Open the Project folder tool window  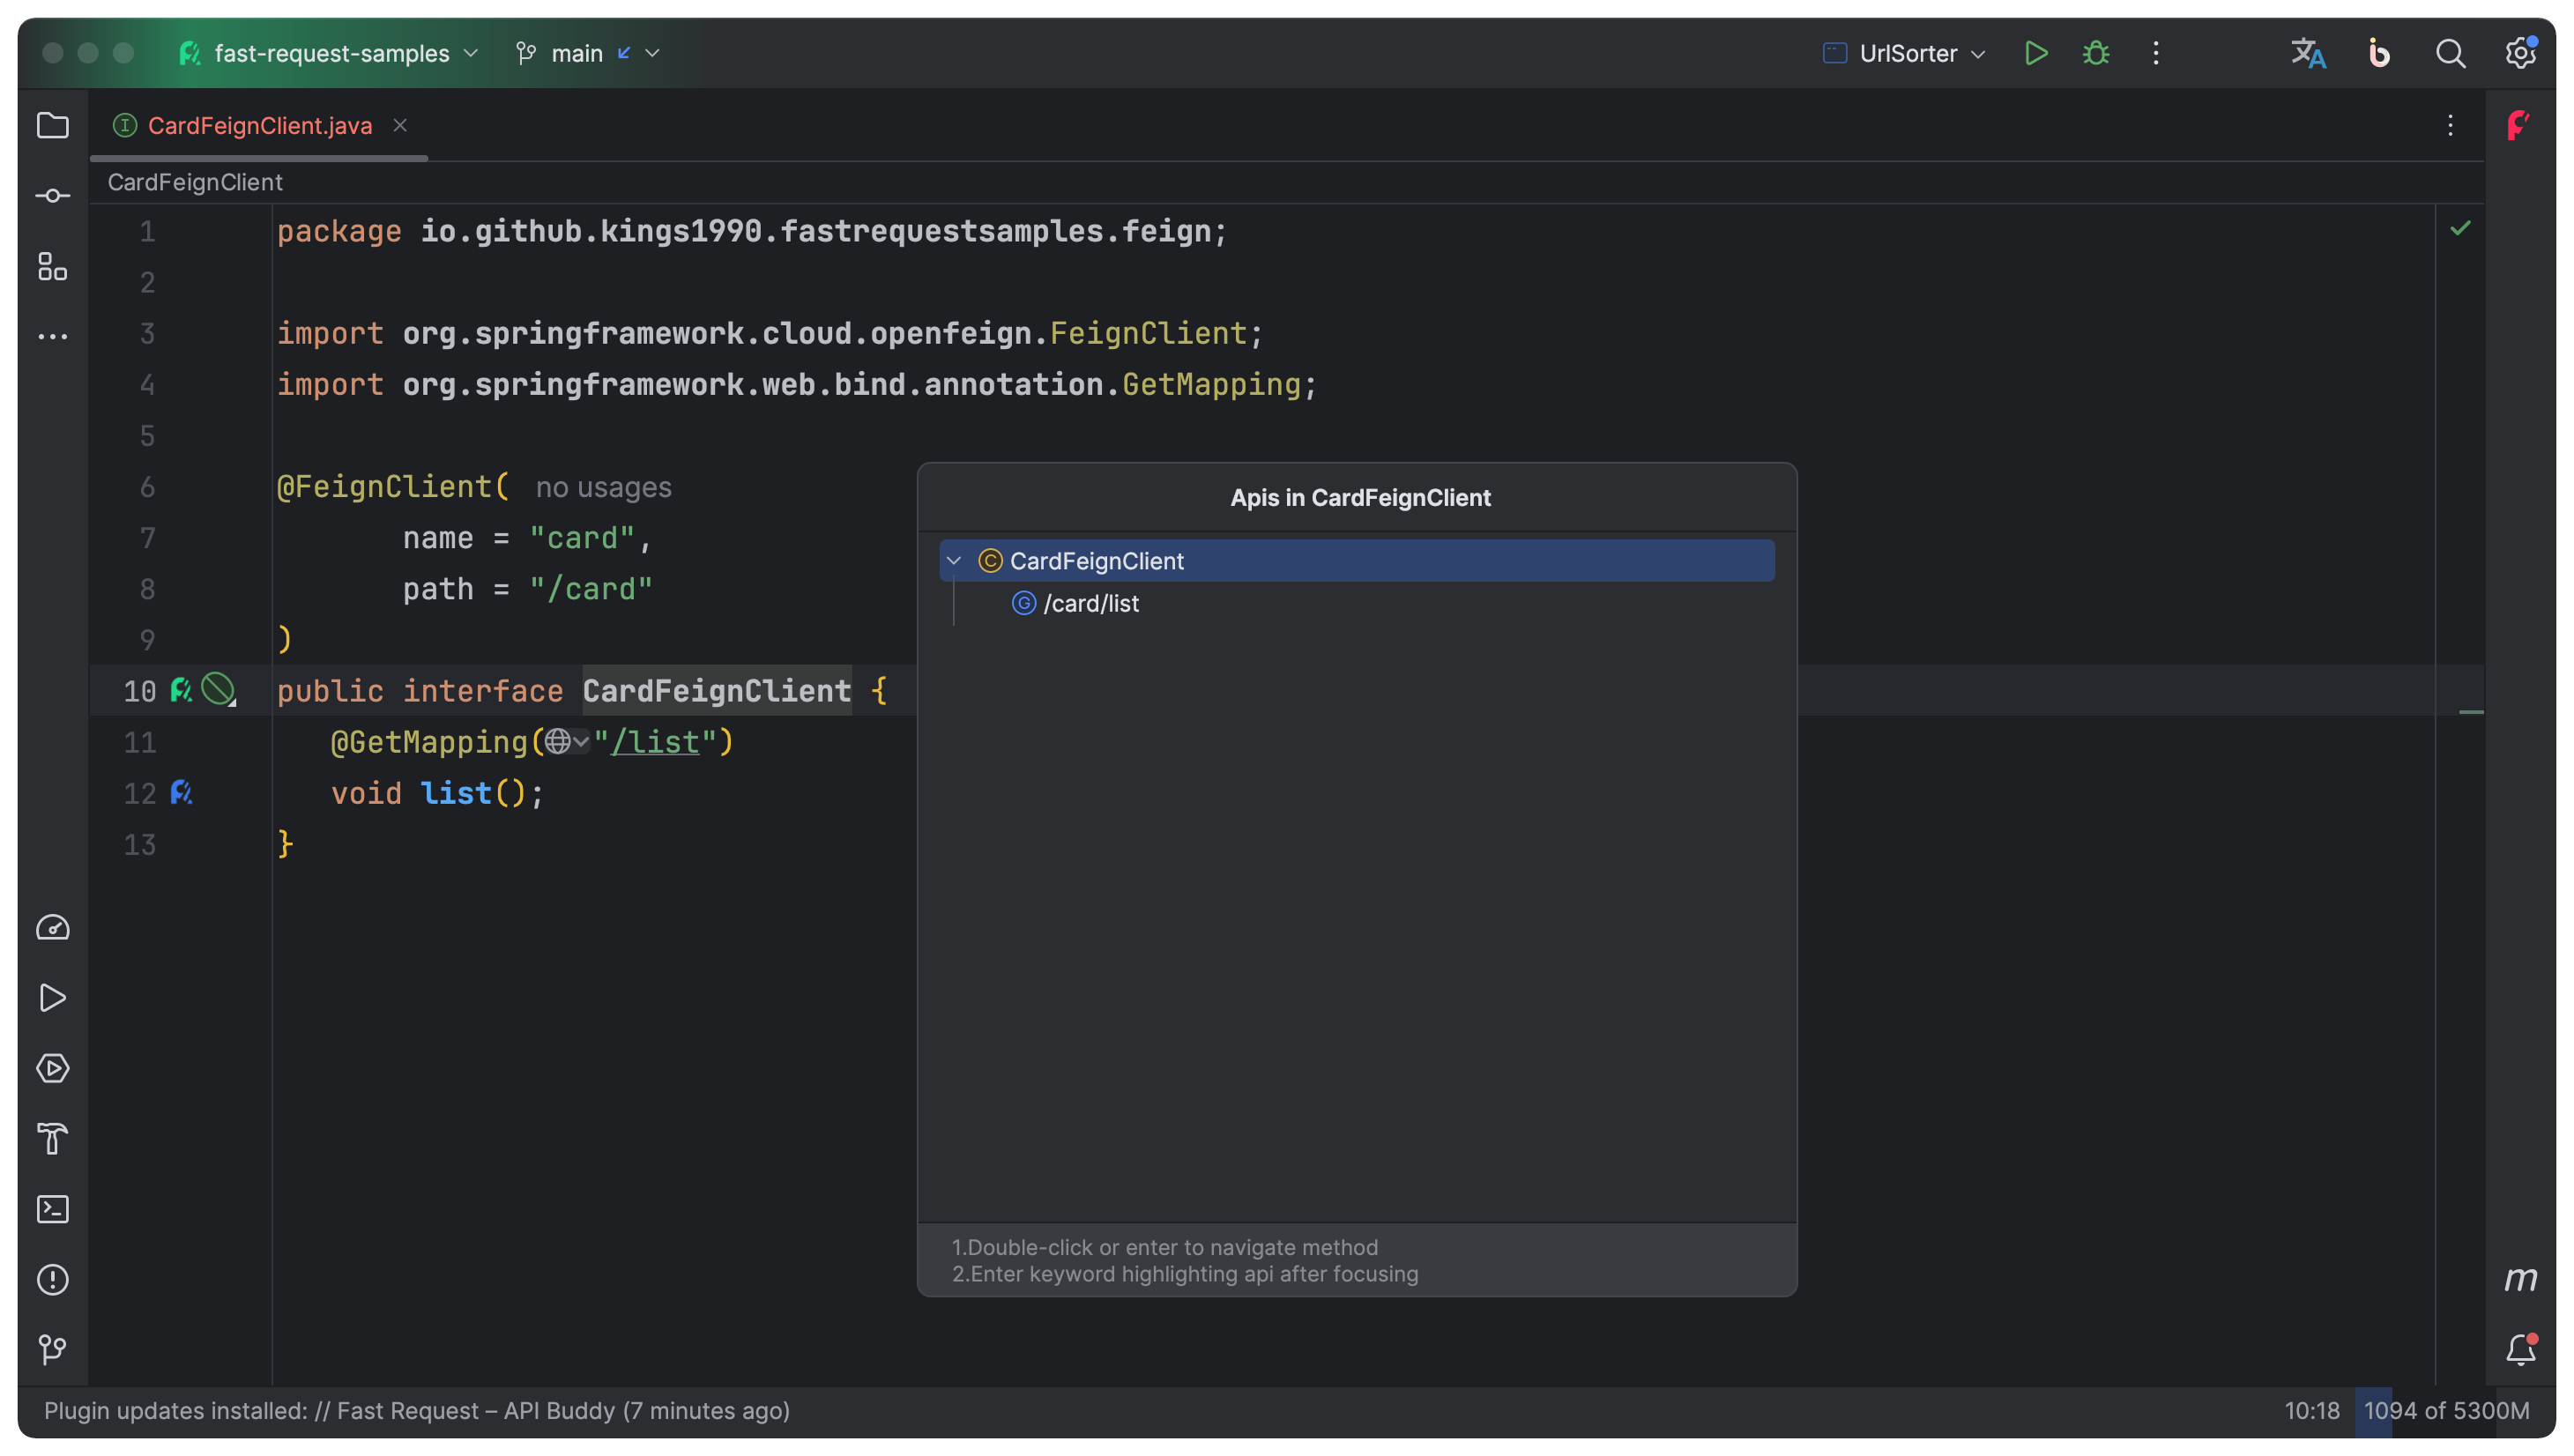[x=52, y=126]
